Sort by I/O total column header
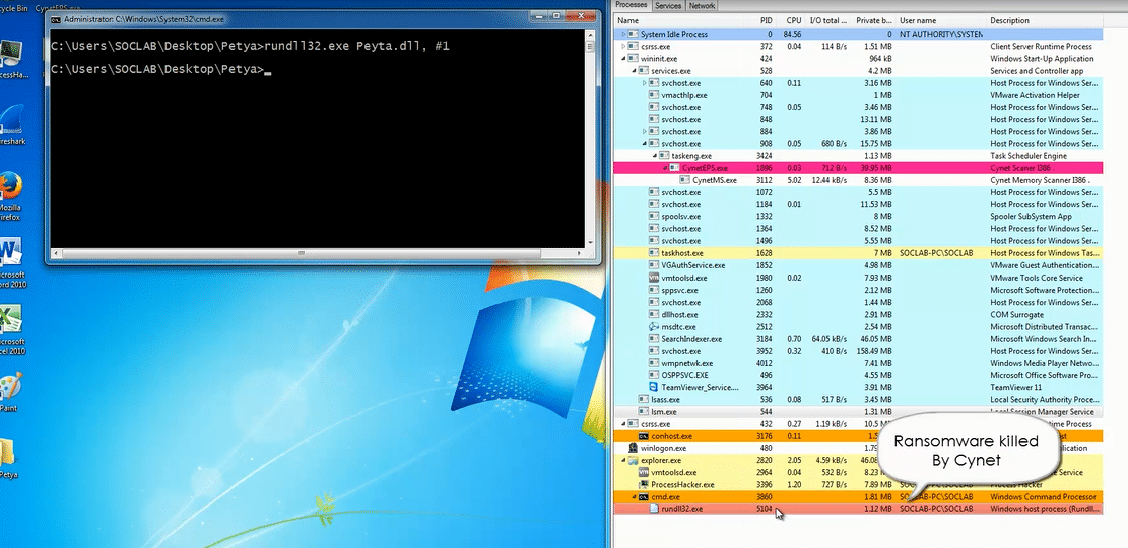The image size is (1128, 548). click(x=828, y=21)
